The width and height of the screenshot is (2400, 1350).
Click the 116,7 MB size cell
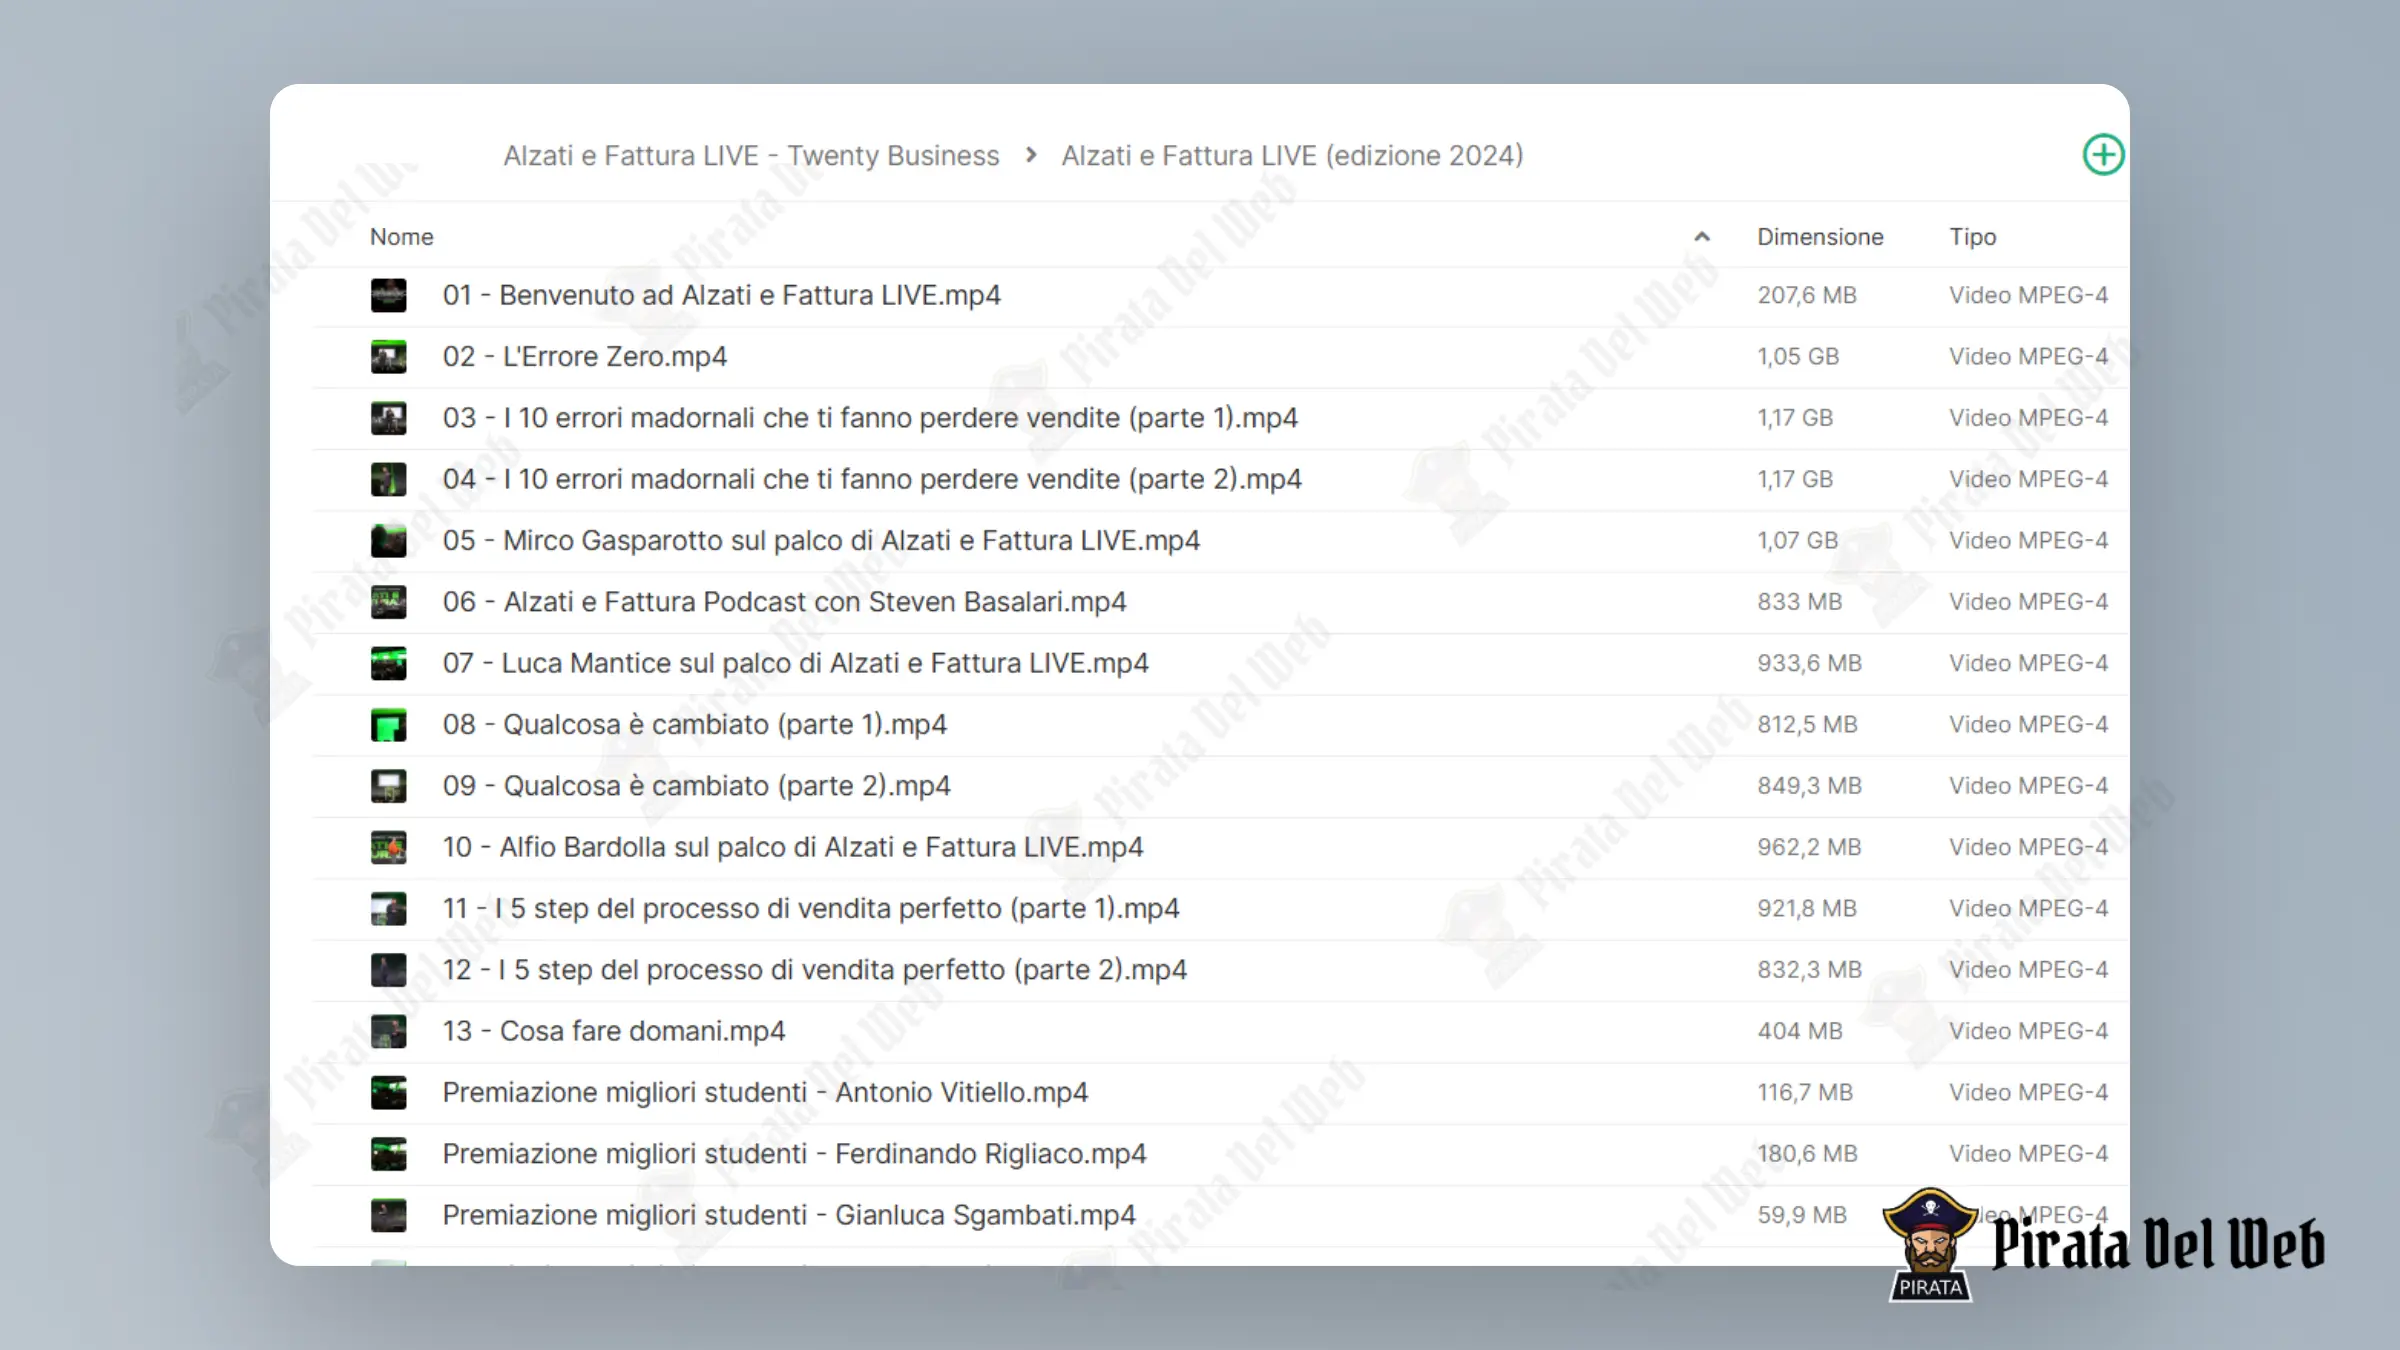pyautogui.click(x=1805, y=1093)
